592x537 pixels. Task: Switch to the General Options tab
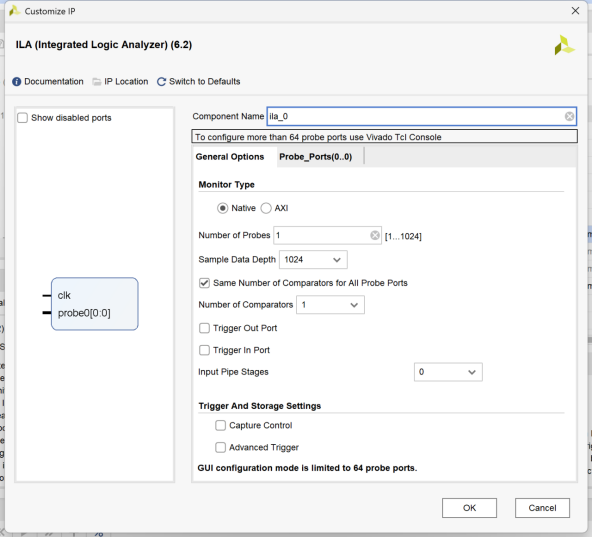(x=230, y=157)
